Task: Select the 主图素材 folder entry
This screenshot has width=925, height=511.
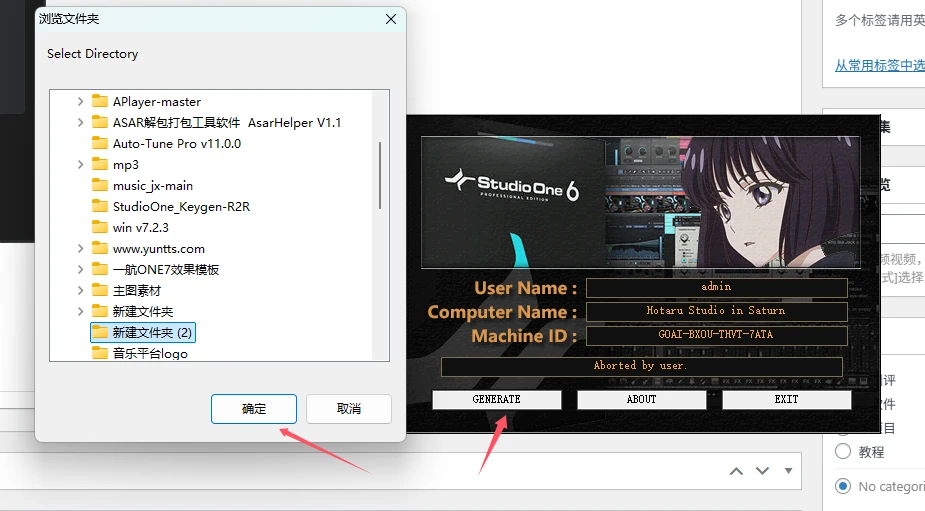Action: click(136, 291)
